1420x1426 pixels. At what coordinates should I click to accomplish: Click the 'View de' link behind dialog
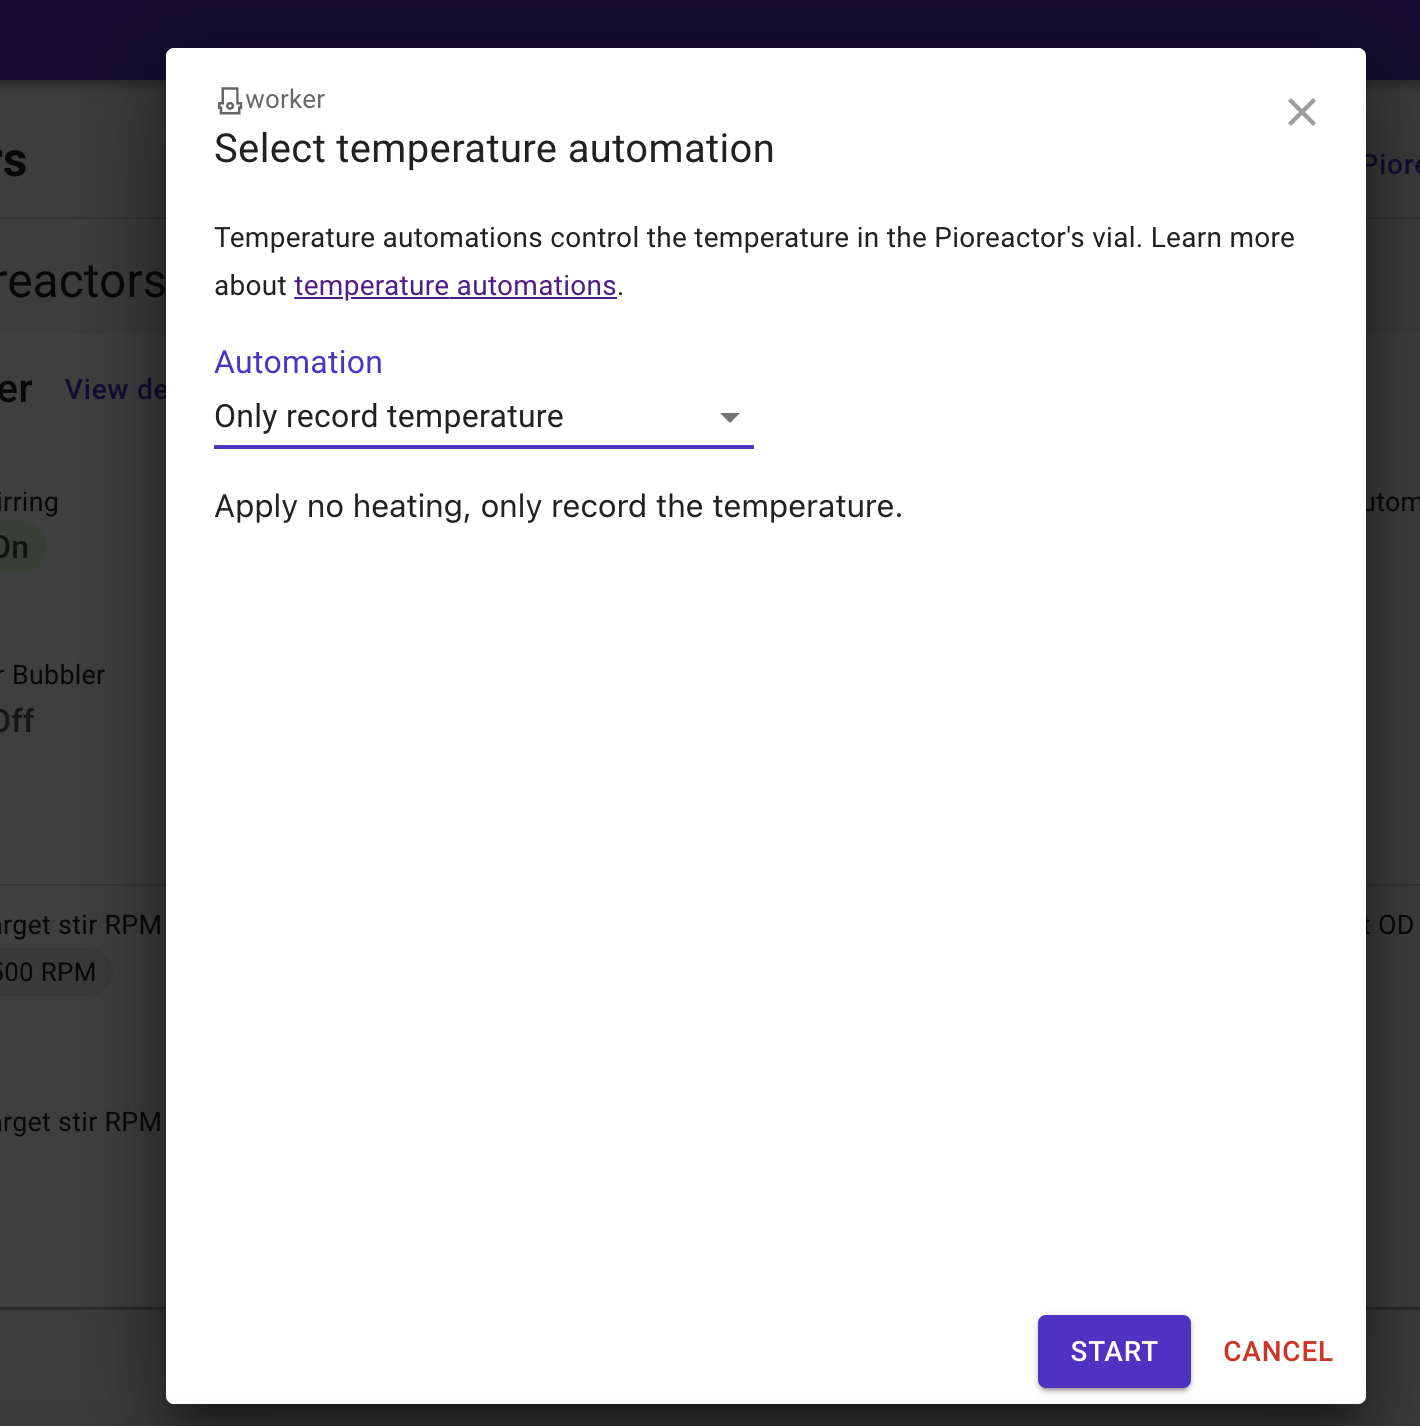pyautogui.click(x=115, y=390)
